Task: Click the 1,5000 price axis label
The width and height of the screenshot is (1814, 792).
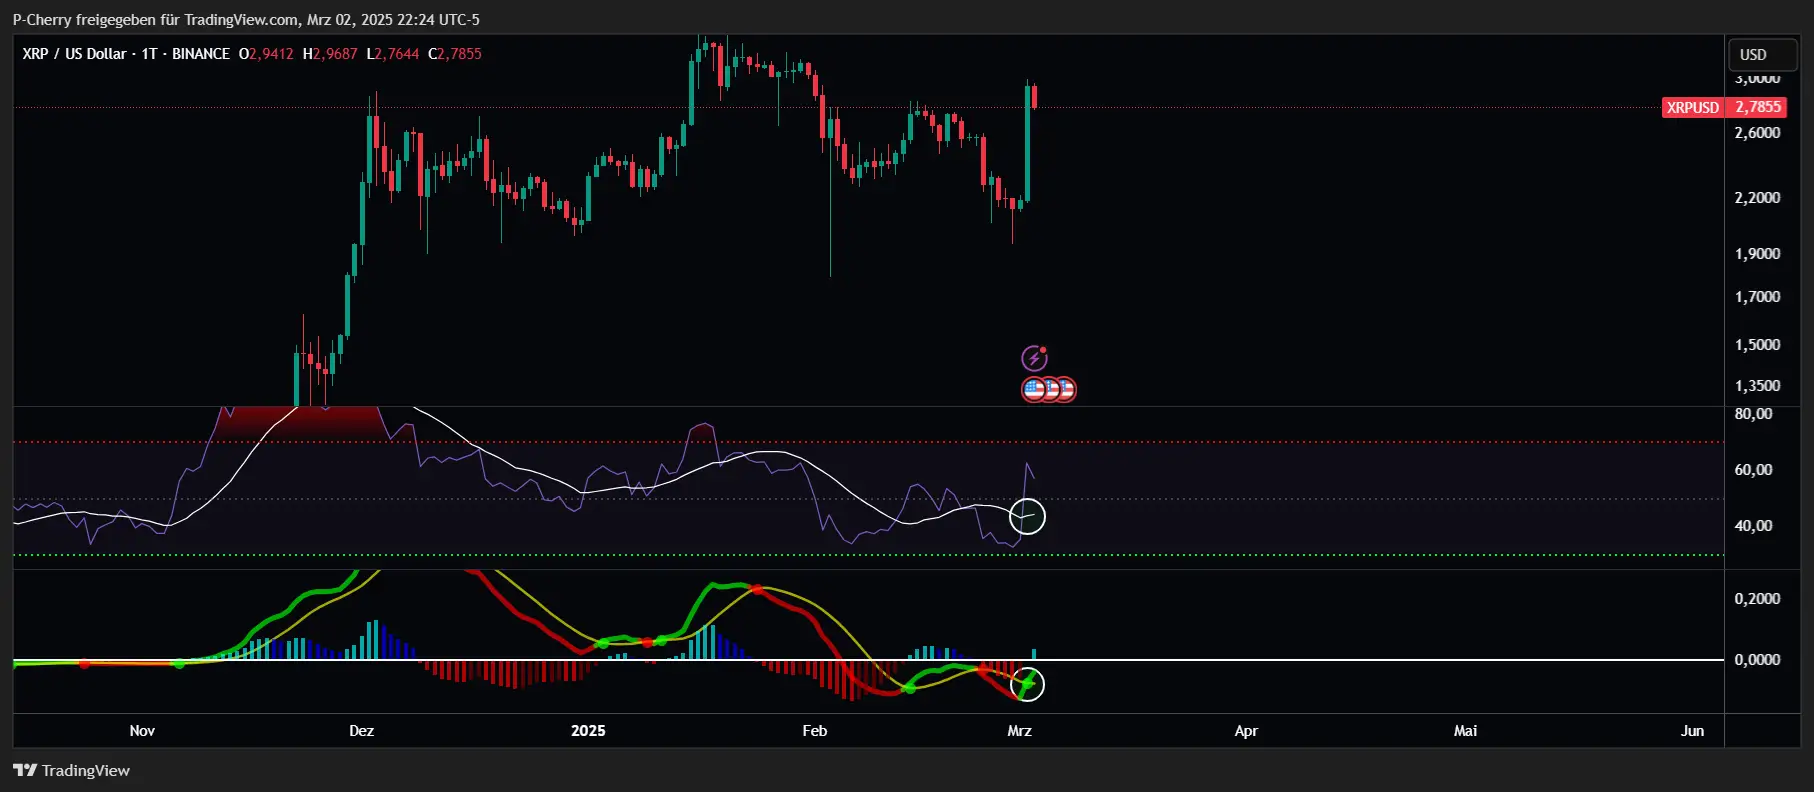Action: (x=1757, y=345)
